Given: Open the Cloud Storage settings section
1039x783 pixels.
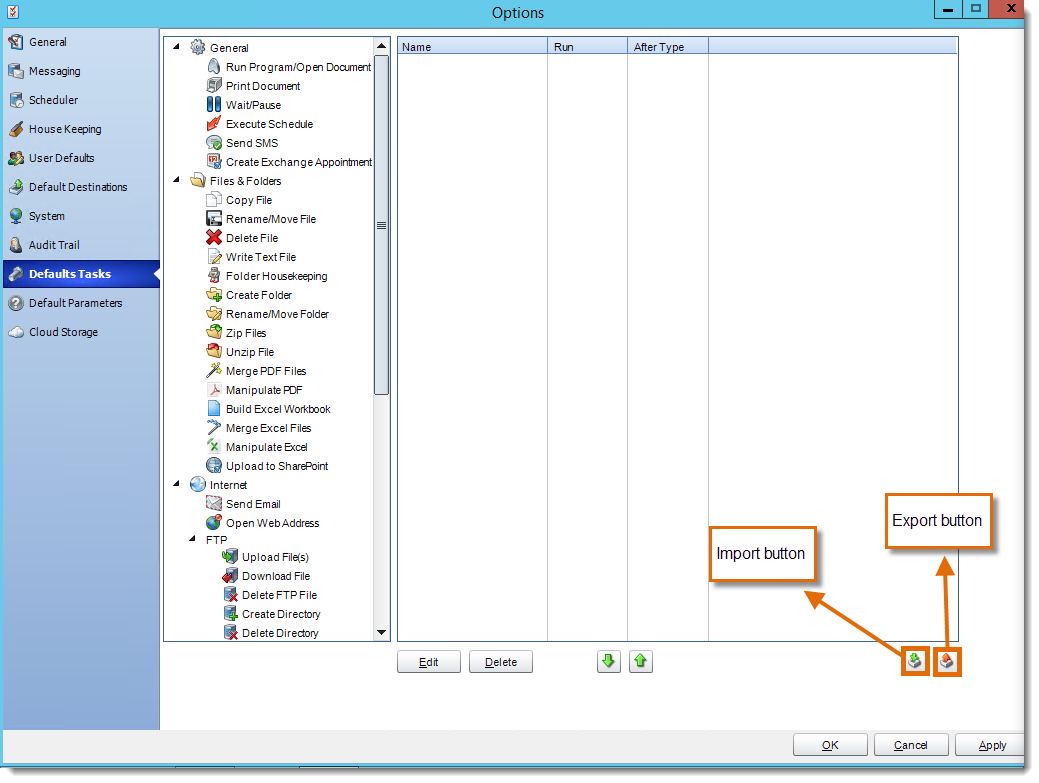Looking at the screenshot, I should 62,332.
